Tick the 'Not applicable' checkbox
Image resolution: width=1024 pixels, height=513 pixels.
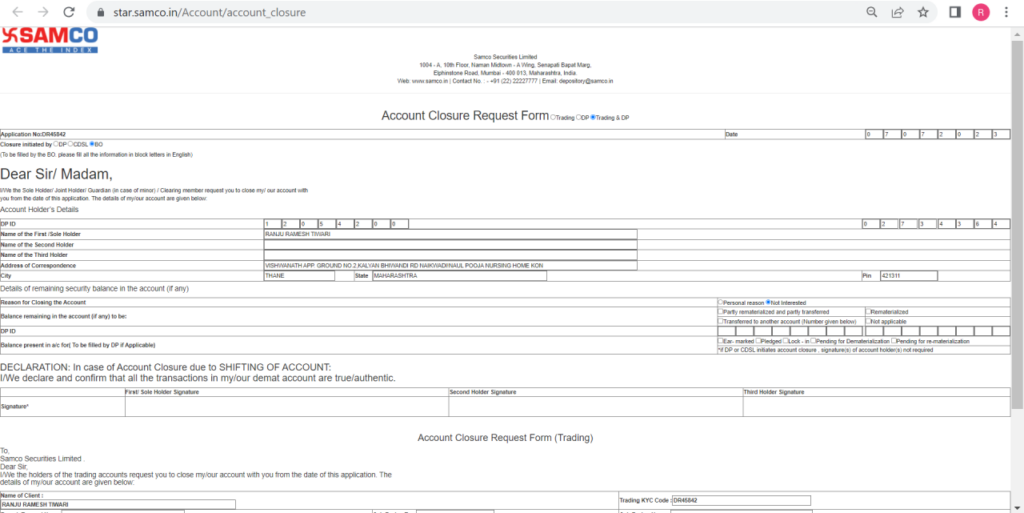click(x=868, y=321)
